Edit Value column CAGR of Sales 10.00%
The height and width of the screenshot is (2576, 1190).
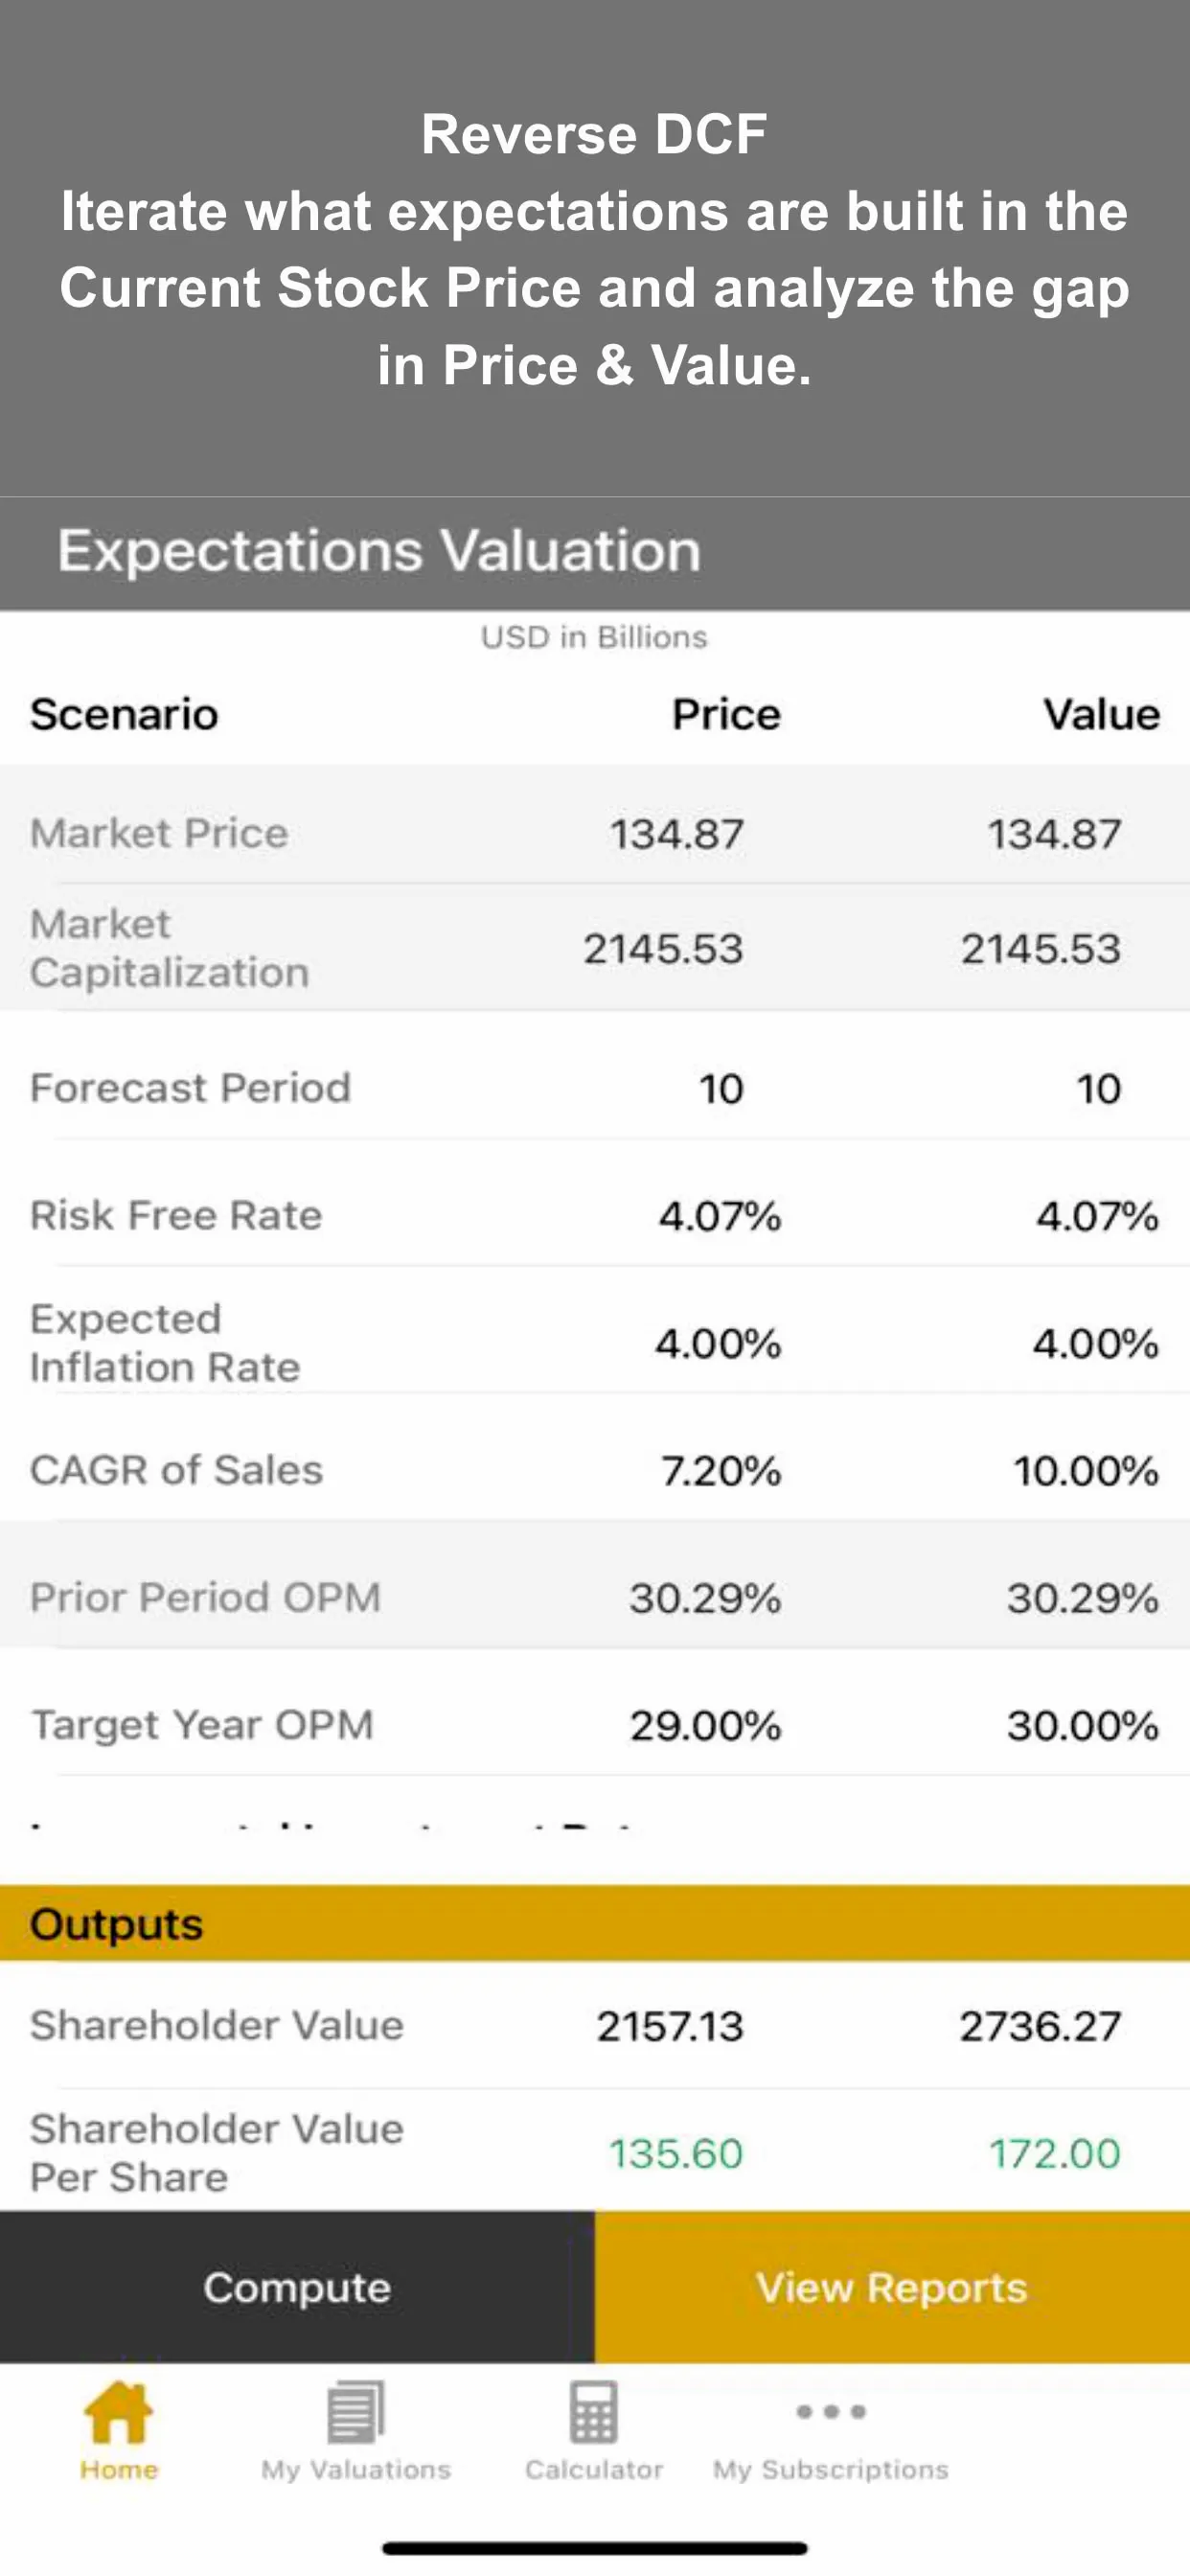1086,1471
